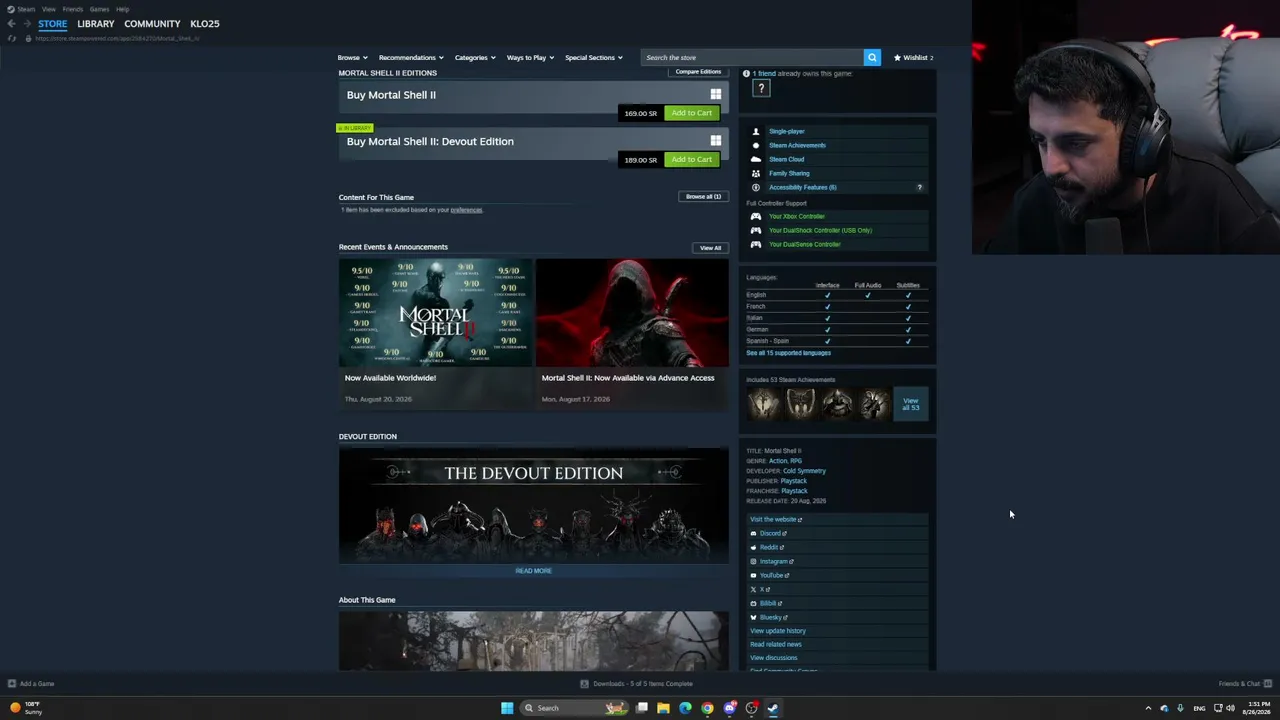The image size is (1280, 720).
Task: Click the Add a Game plus icon
Action: point(12,684)
